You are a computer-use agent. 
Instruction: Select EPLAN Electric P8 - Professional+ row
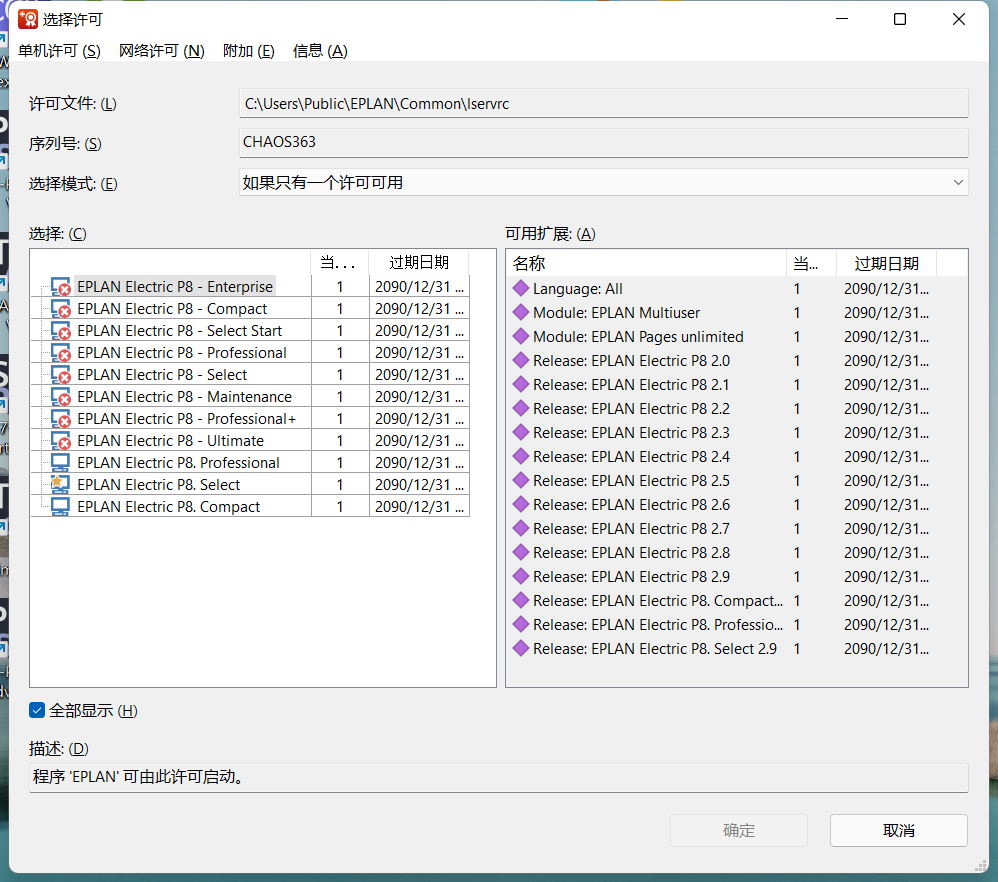pos(186,419)
